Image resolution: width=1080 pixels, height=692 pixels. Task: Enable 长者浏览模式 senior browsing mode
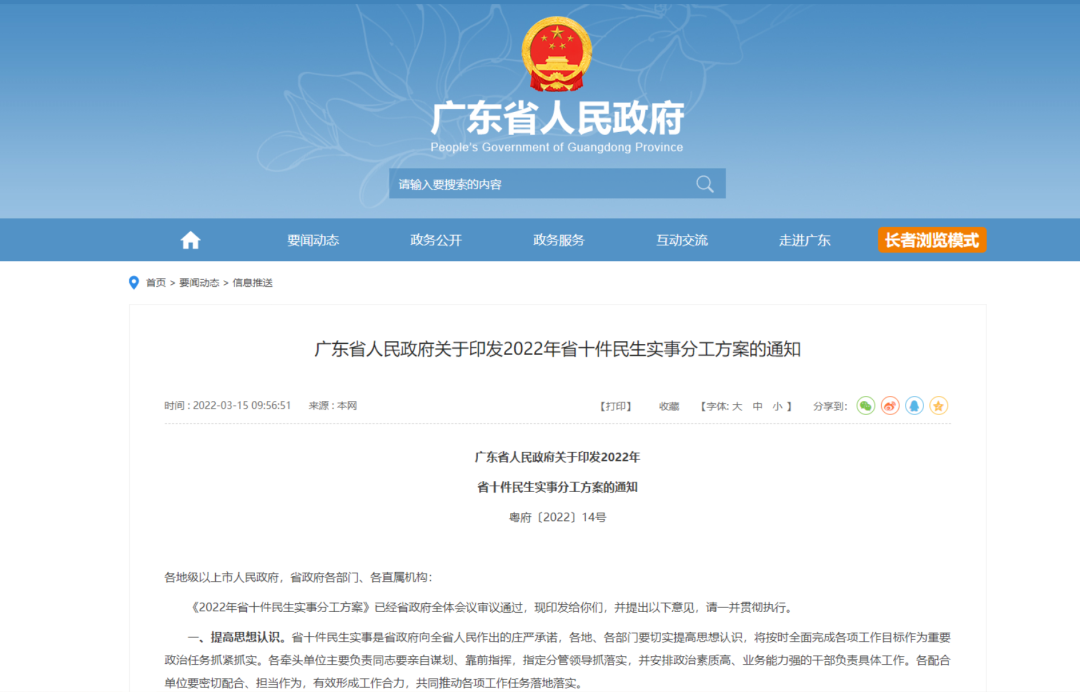[932, 240]
